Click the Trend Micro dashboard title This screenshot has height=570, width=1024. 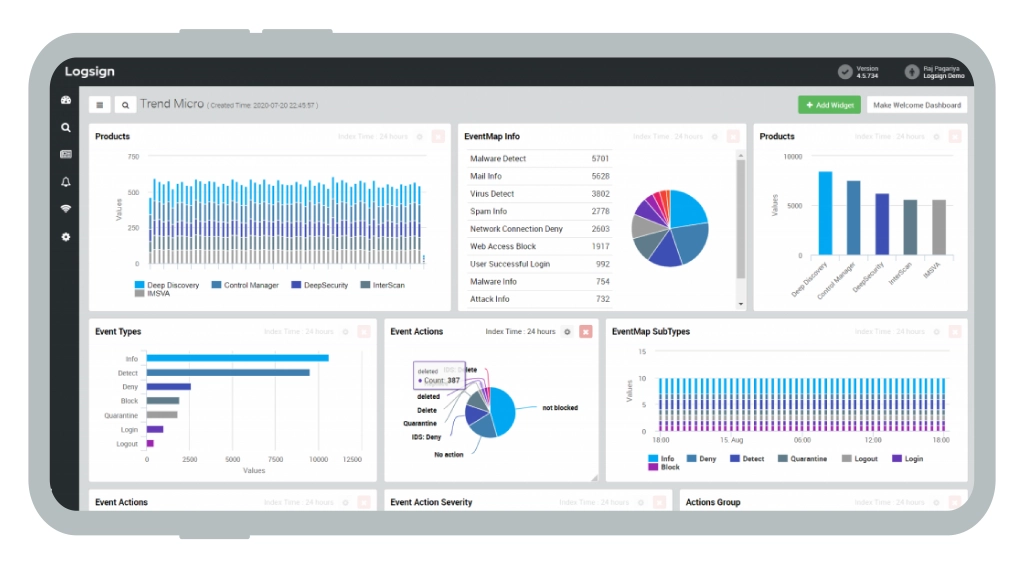172,104
